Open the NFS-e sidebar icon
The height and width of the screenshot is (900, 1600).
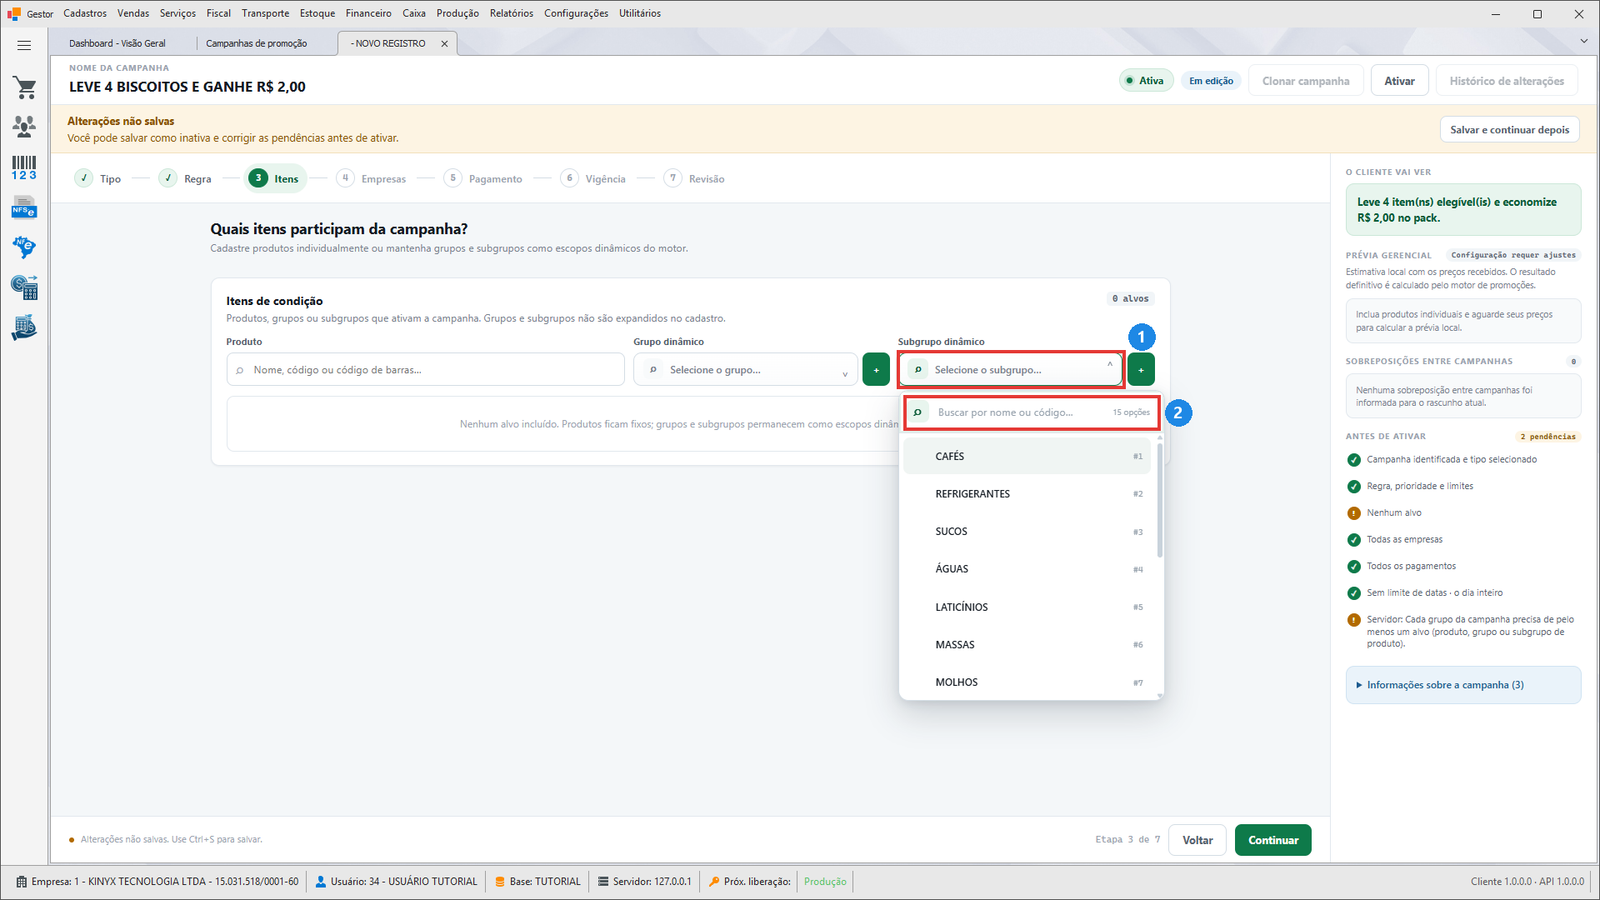click(x=24, y=208)
